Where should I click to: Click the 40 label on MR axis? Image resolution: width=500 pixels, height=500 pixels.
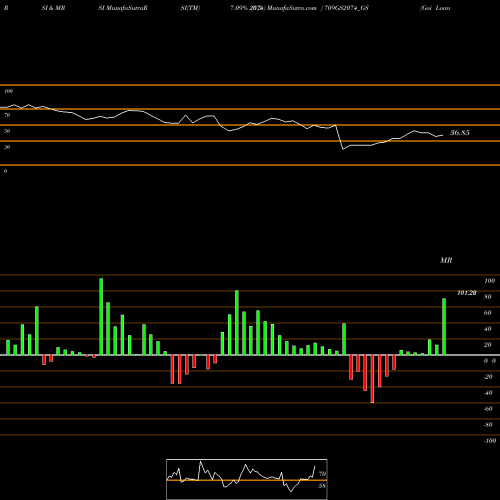488,329
